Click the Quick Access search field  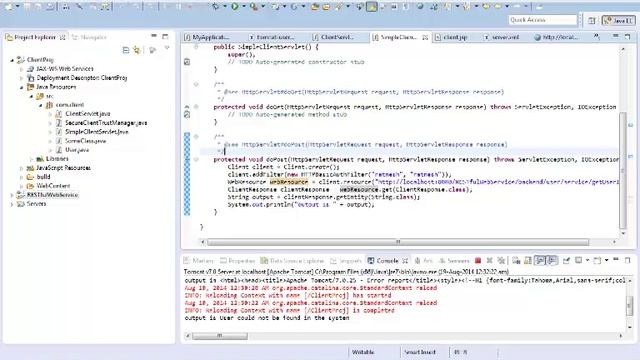542,20
